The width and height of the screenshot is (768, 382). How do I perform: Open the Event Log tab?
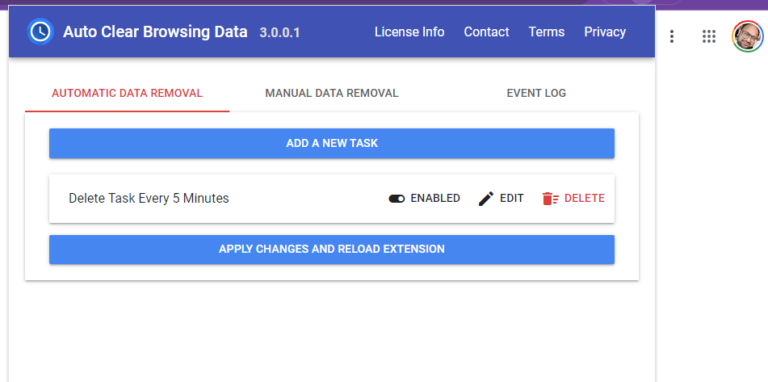(536, 93)
